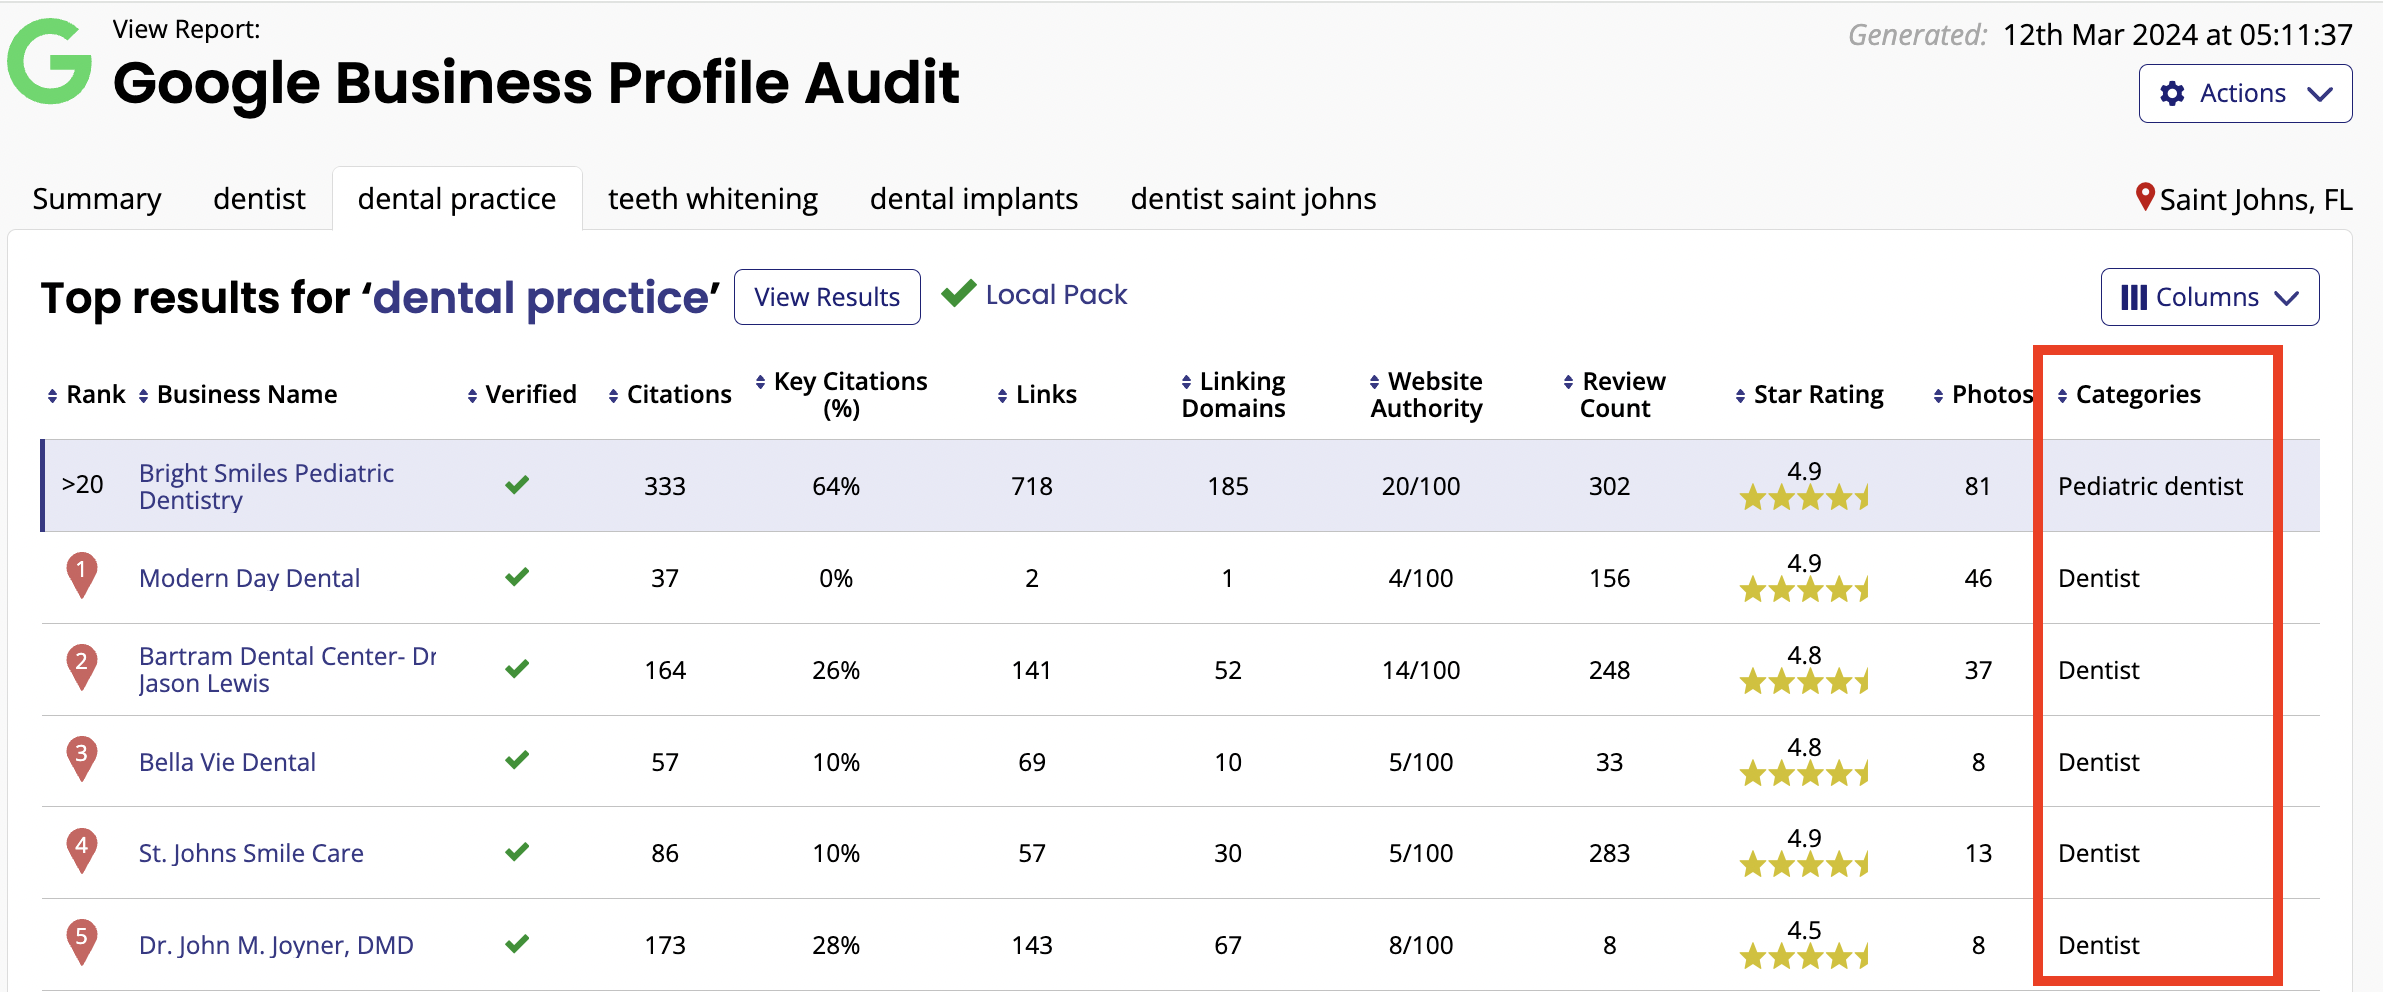Click star rating icons for Bella Vie Dental
Screen dimensions: 2383x992
tap(1804, 773)
